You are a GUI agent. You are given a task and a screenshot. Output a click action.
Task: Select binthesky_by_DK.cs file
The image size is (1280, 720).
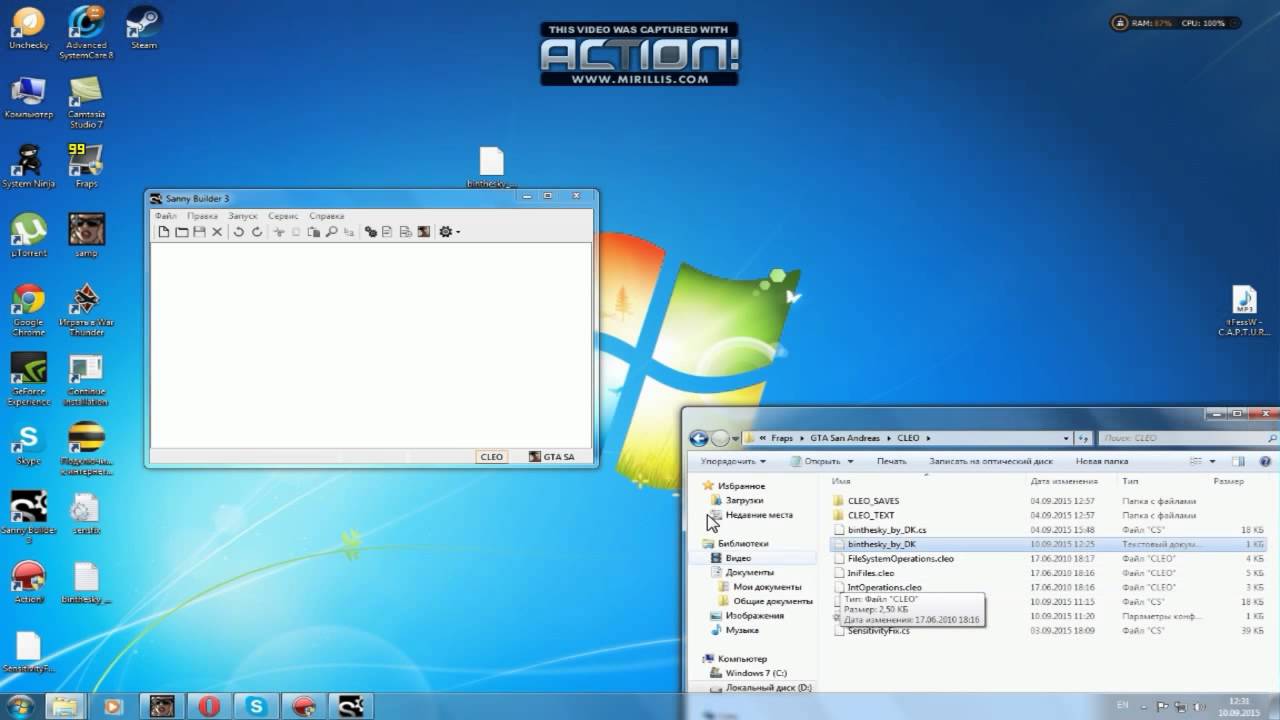pyautogui.click(x=886, y=530)
